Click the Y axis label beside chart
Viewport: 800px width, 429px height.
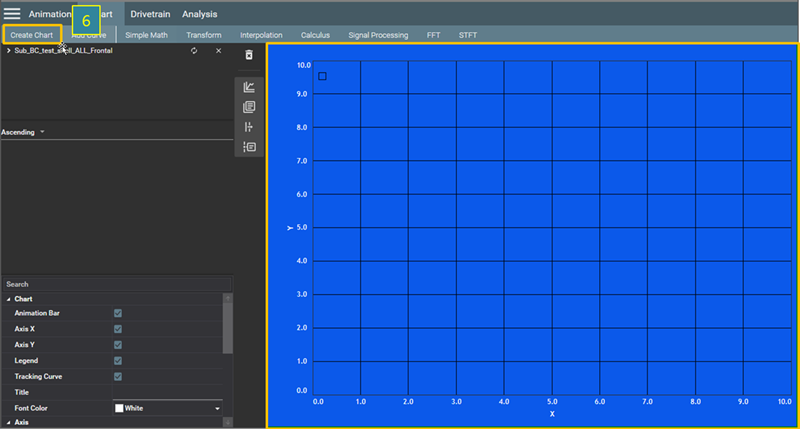click(290, 228)
